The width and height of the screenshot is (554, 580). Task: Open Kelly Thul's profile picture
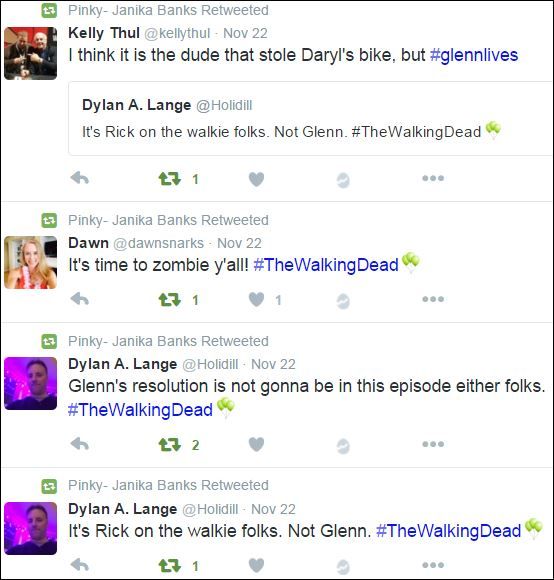[x=30, y=53]
